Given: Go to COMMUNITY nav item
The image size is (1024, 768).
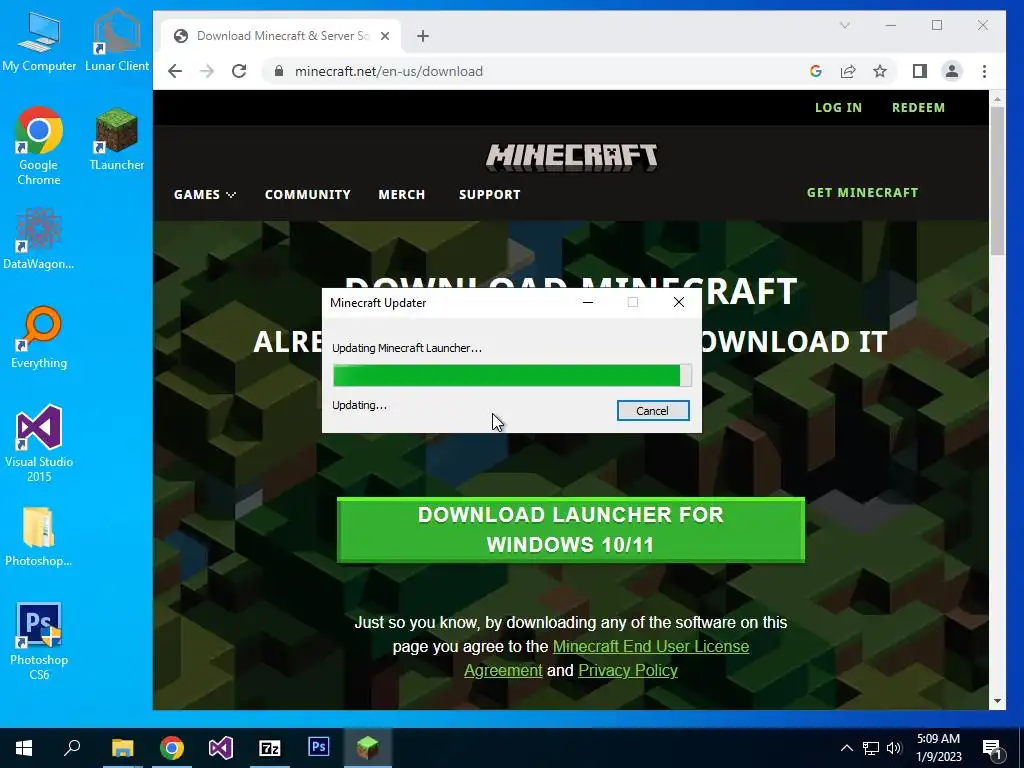Looking at the screenshot, I should coord(308,195).
